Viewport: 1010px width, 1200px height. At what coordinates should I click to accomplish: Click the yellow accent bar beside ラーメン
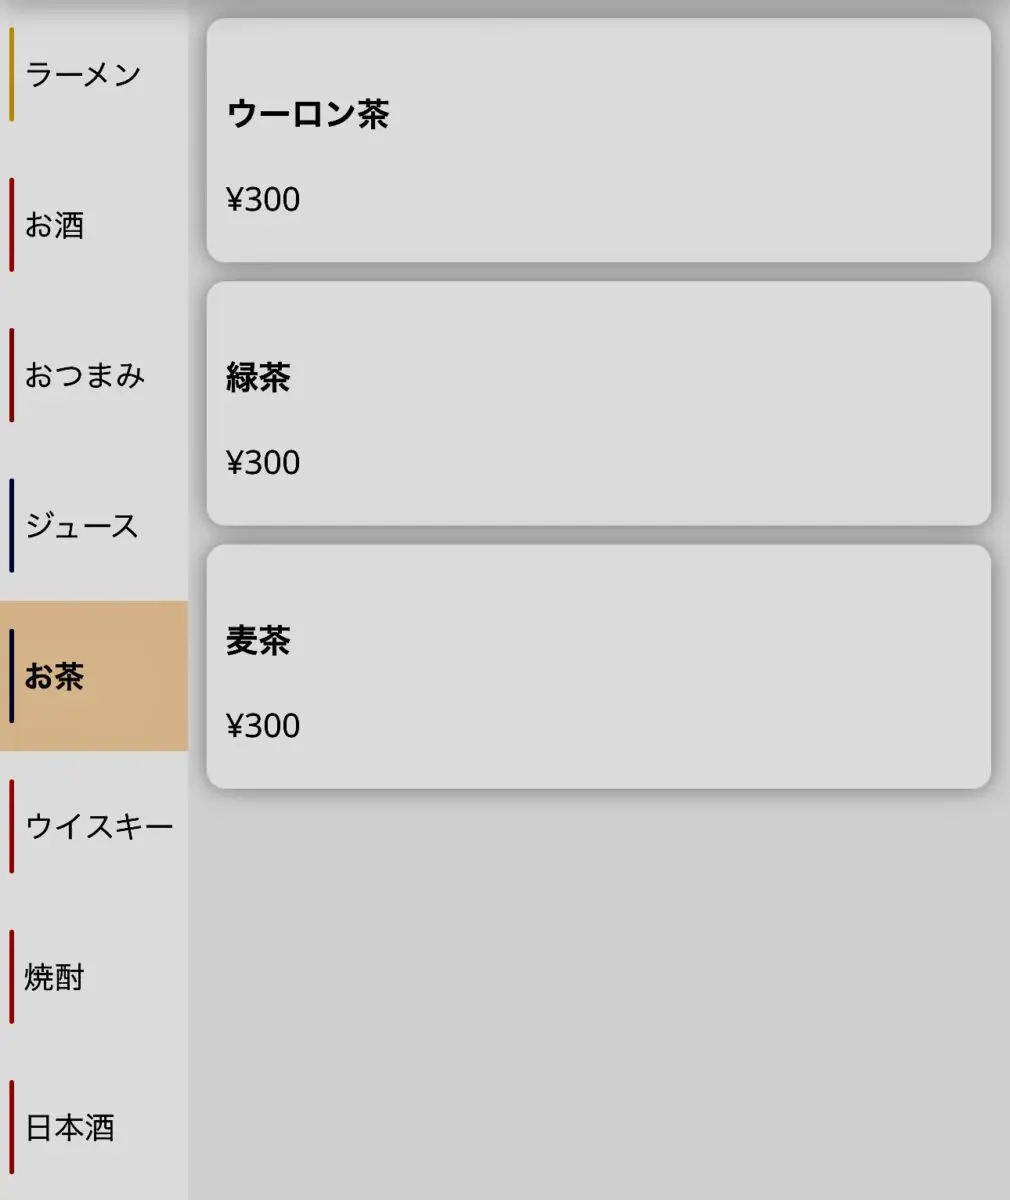(12, 75)
